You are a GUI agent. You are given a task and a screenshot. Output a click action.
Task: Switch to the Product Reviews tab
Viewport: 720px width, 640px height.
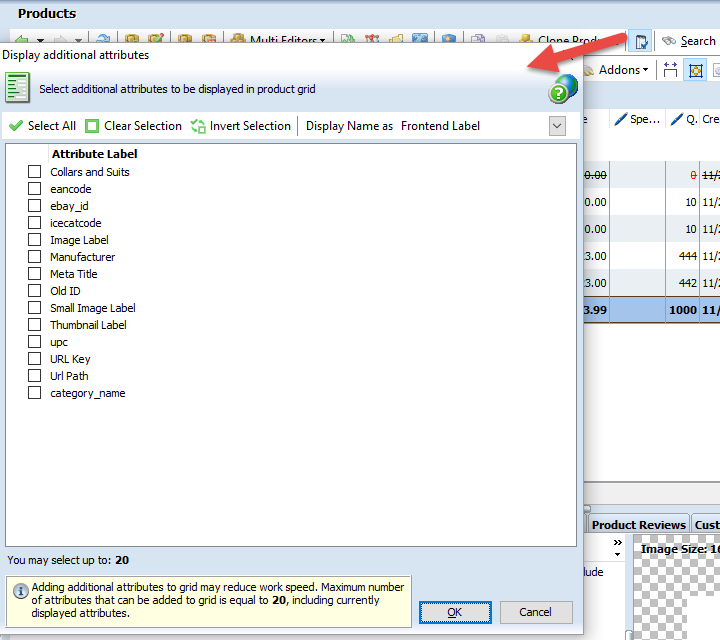pos(638,525)
